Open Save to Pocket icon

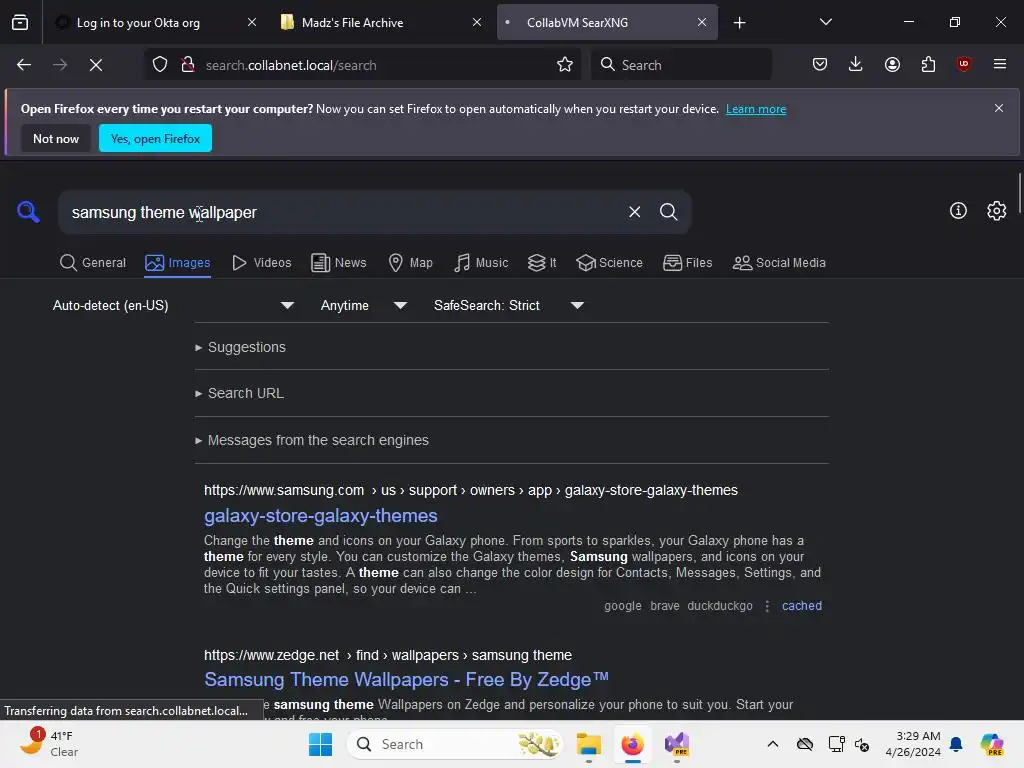[x=820, y=64]
